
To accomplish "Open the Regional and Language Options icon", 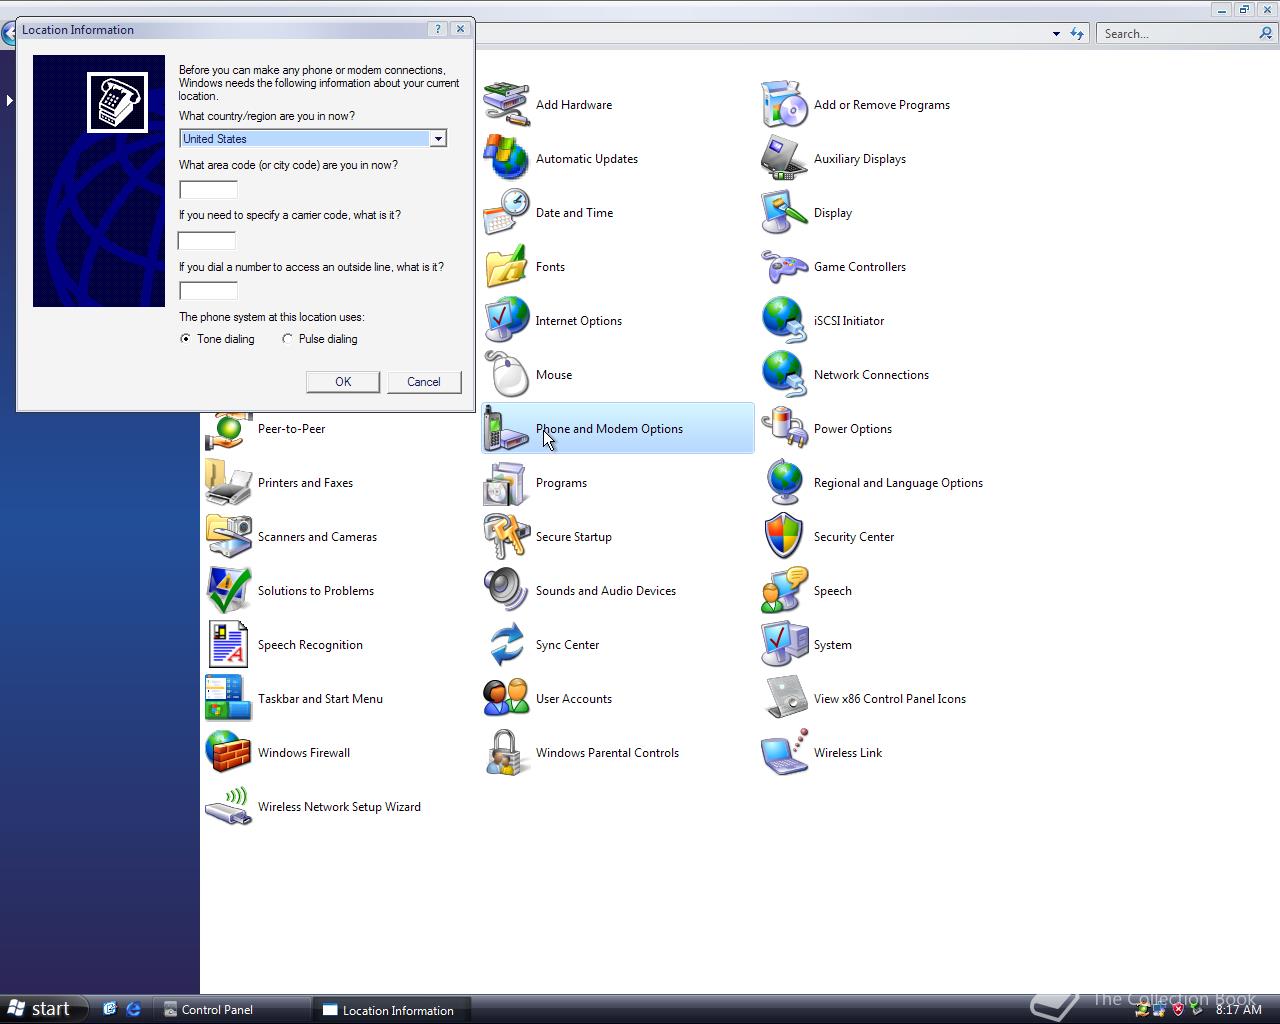I will point(784,482).
